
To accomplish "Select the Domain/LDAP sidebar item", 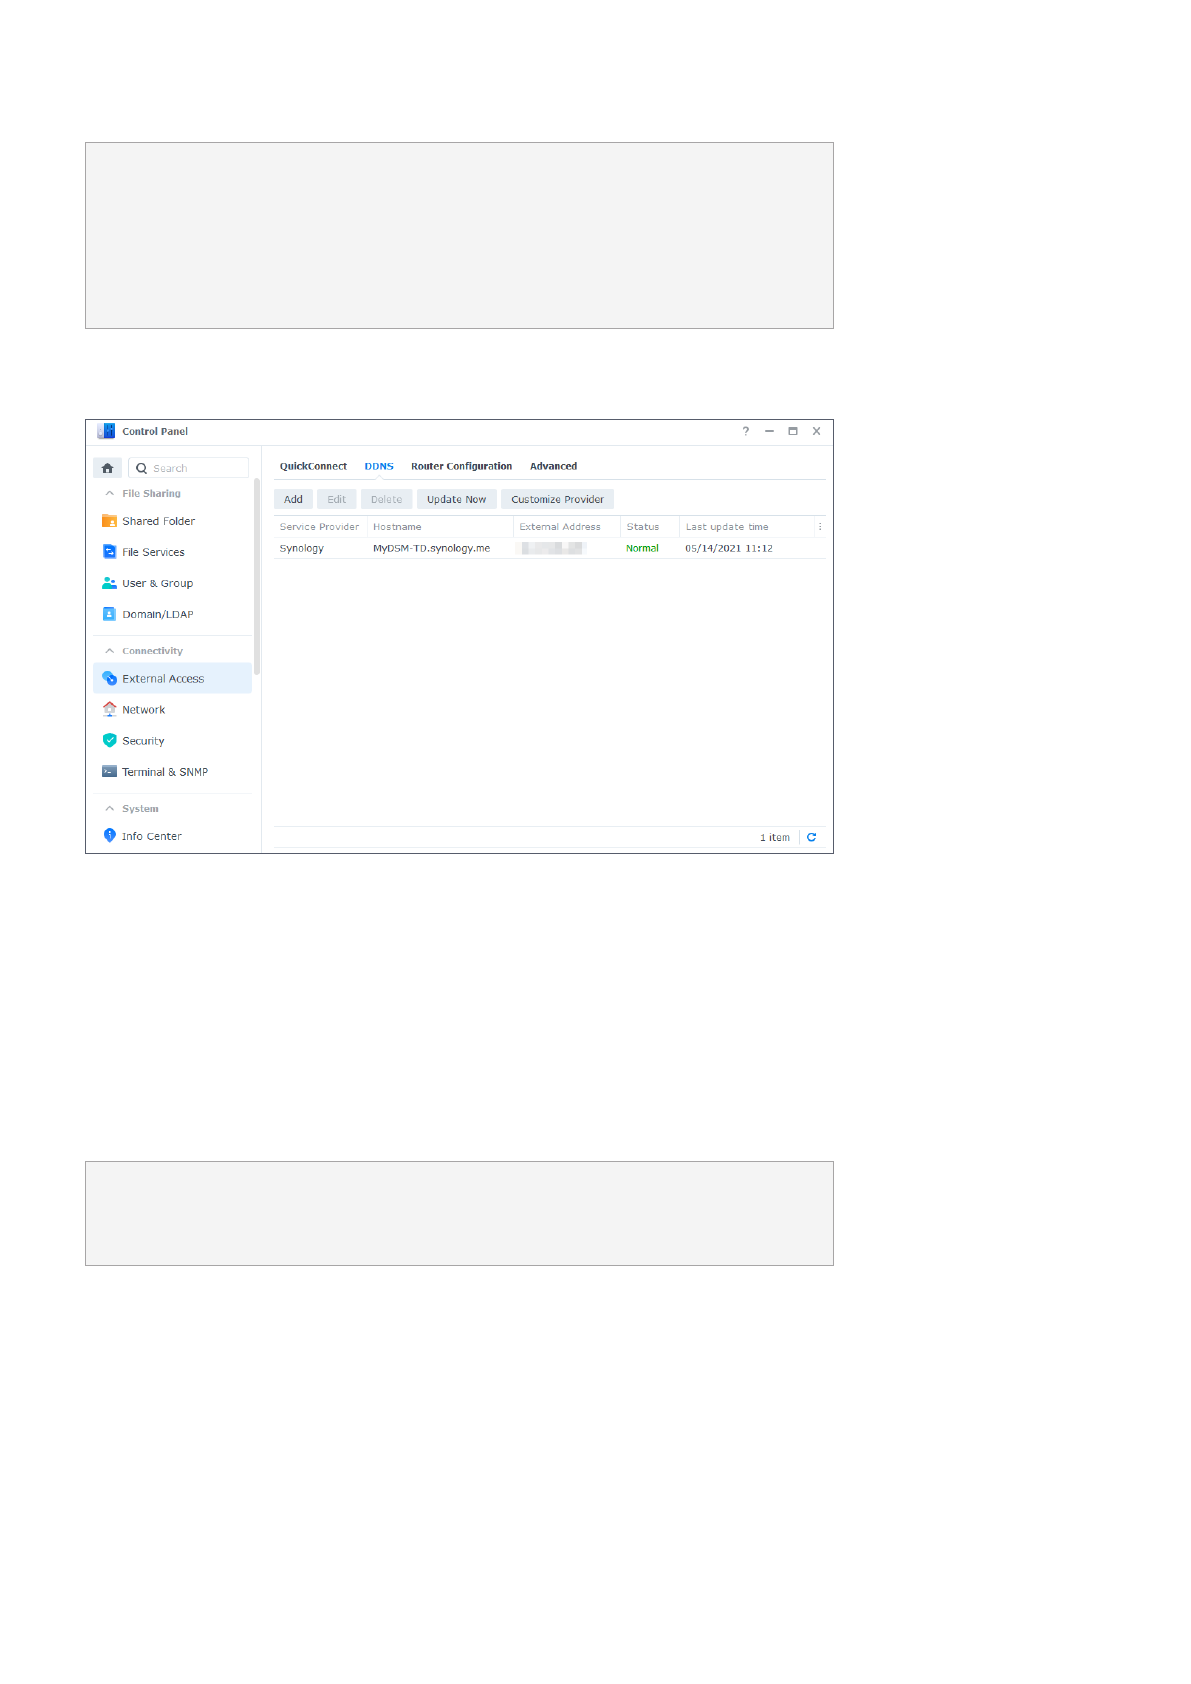I will (157, 614).
